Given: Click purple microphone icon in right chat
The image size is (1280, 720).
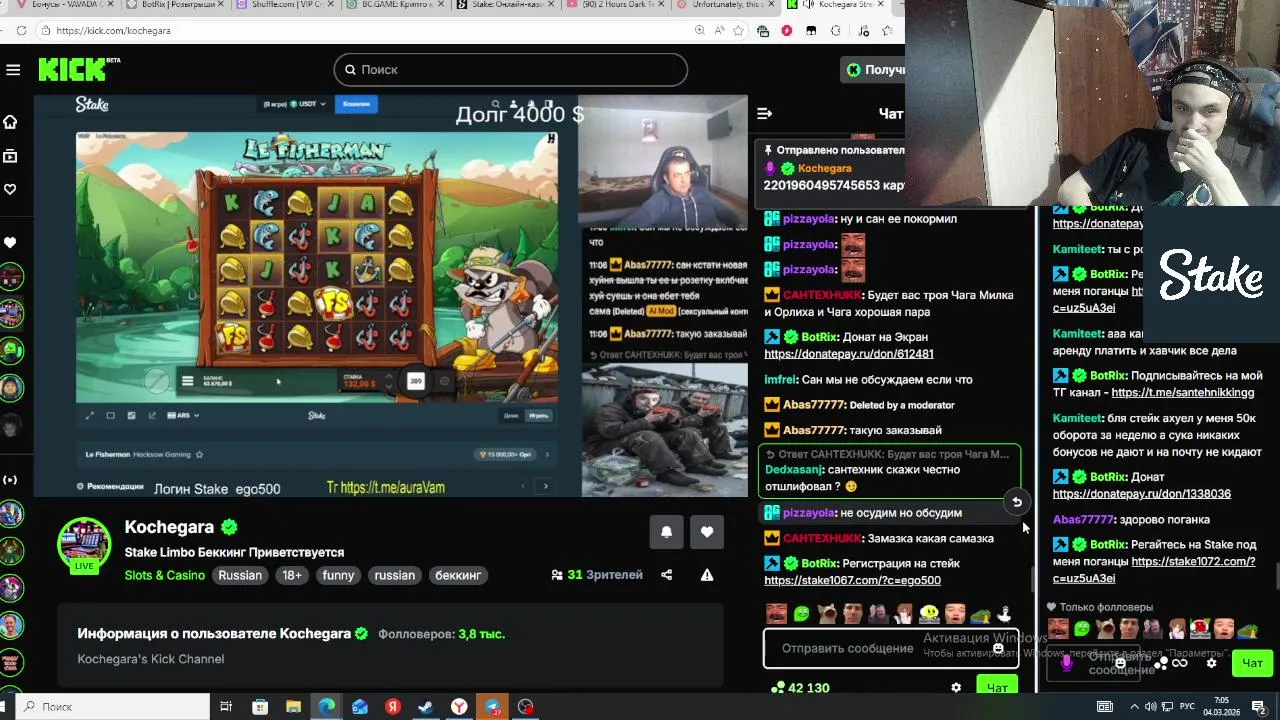Looking at the screenshot, I should click(x=1066, y=663).
